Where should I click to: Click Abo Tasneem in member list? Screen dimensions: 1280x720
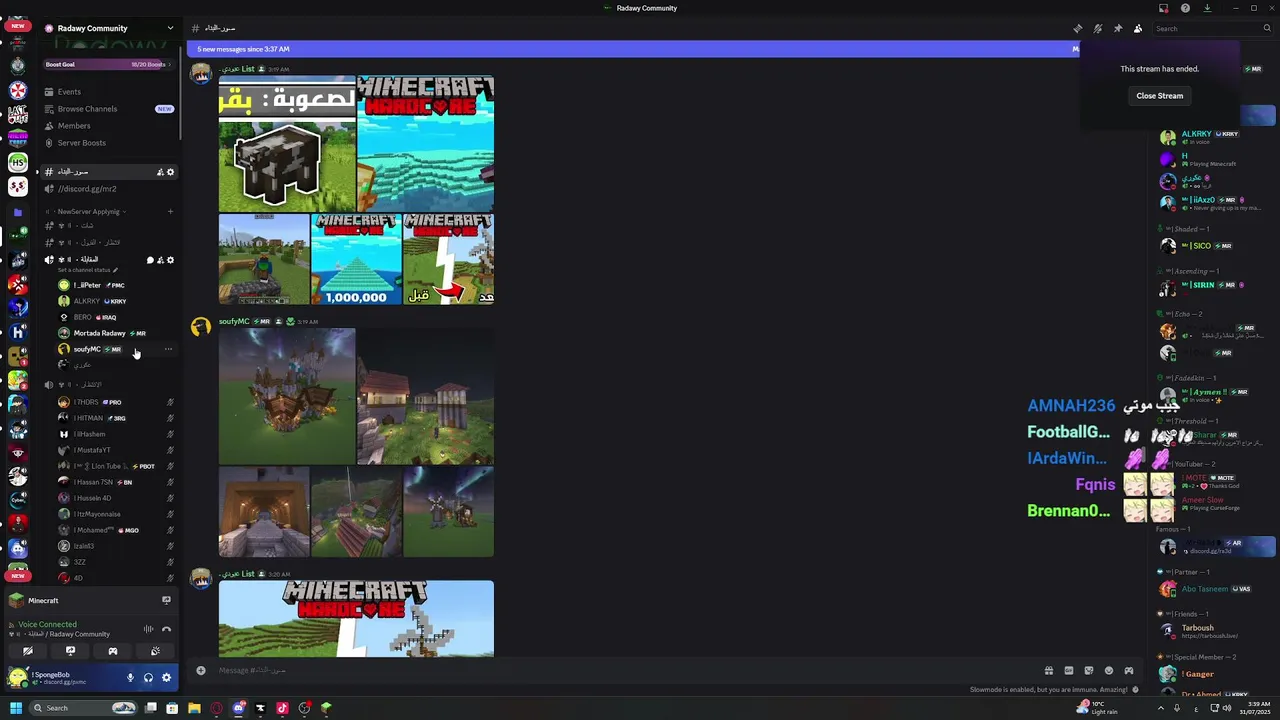click(x=1204, y=589)
